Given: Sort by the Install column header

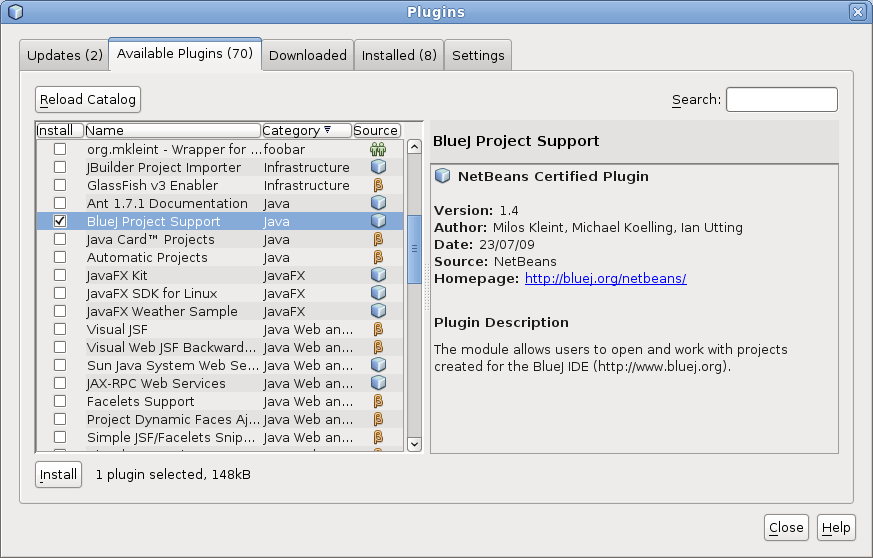Looking at the screenshot, I should click(60, 130).
